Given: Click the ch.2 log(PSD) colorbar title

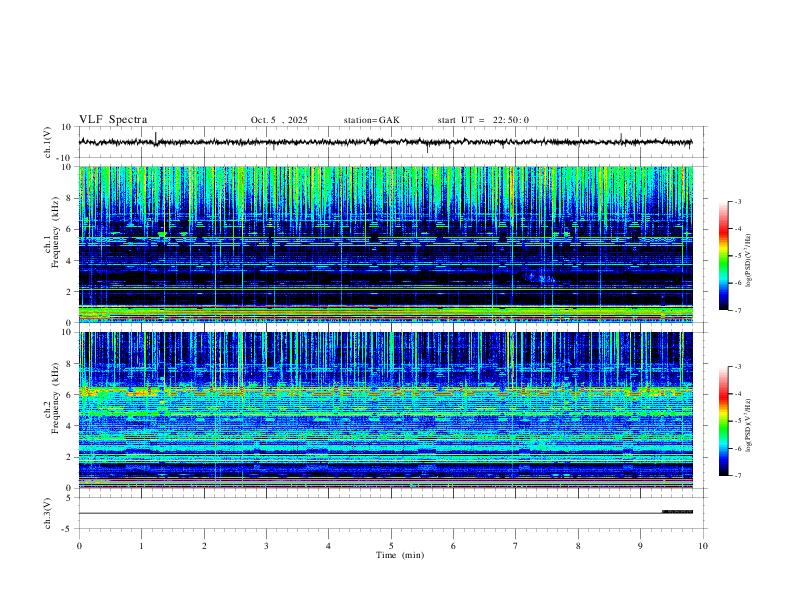Looking at the screenshot, I should point(749,425).
